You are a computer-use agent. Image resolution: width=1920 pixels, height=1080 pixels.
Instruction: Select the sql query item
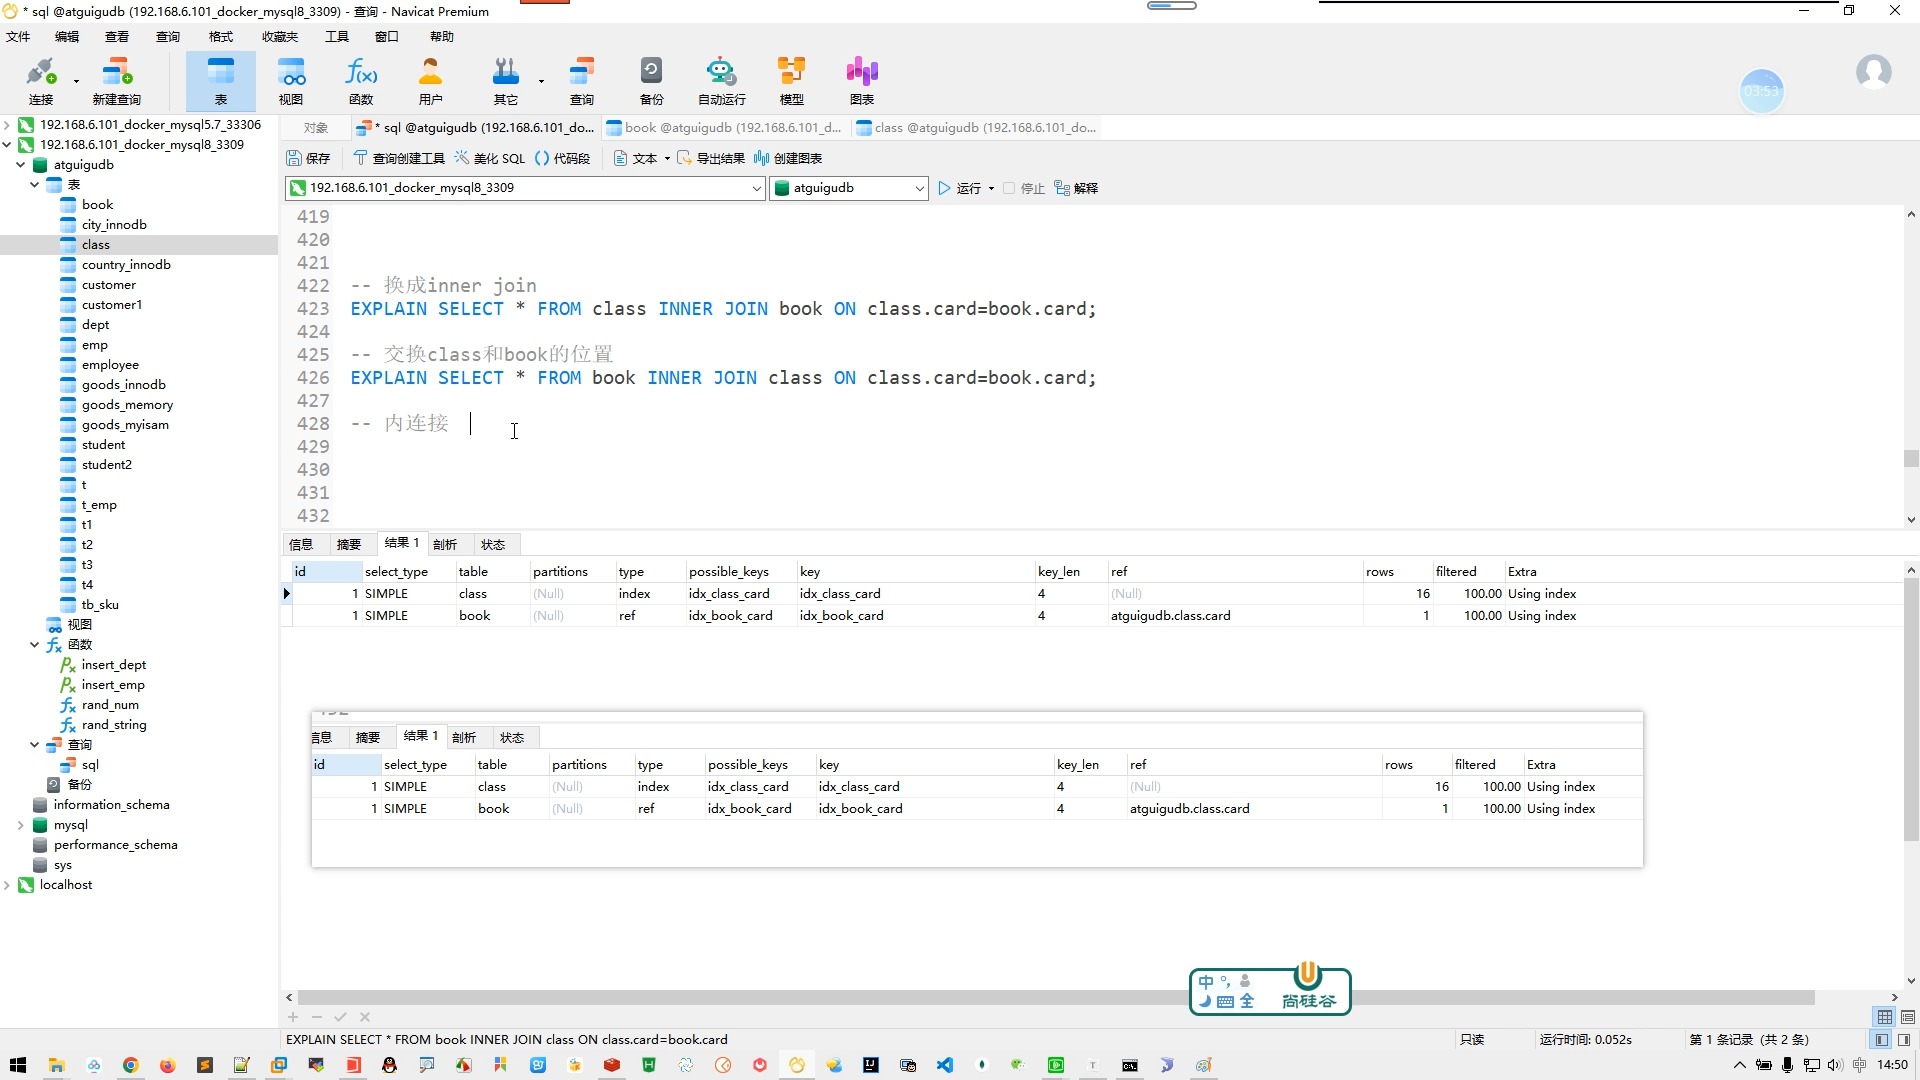[90, 765]
